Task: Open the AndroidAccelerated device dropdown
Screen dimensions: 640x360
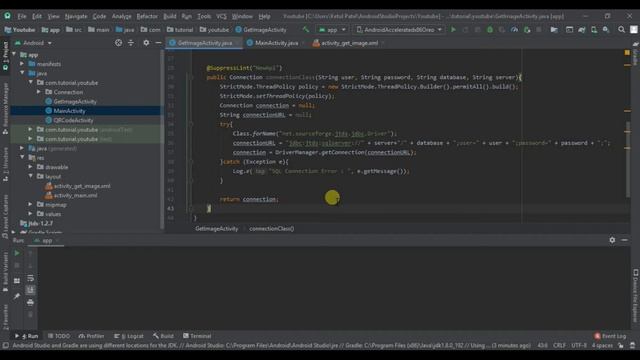Action: [x=399, y=30]
